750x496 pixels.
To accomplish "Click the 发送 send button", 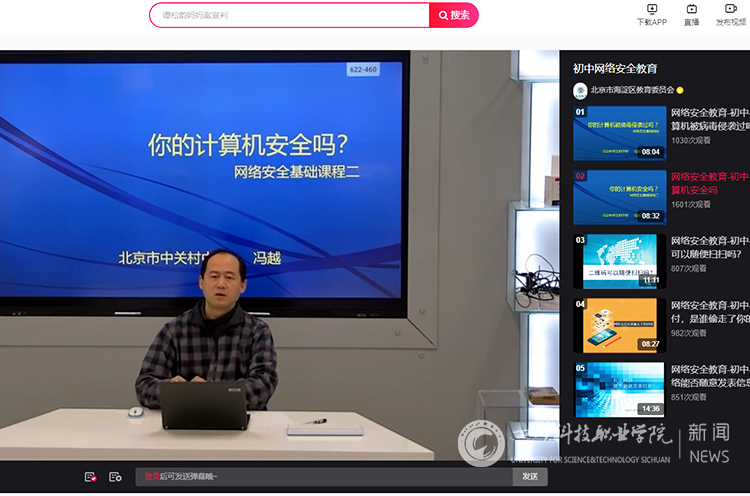I will 530,477.
